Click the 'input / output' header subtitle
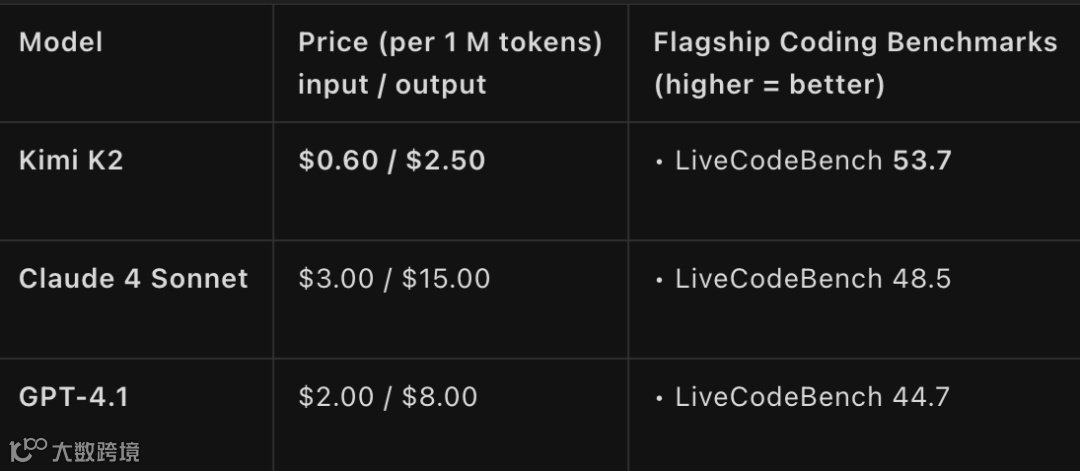 [x=393, y=85]
